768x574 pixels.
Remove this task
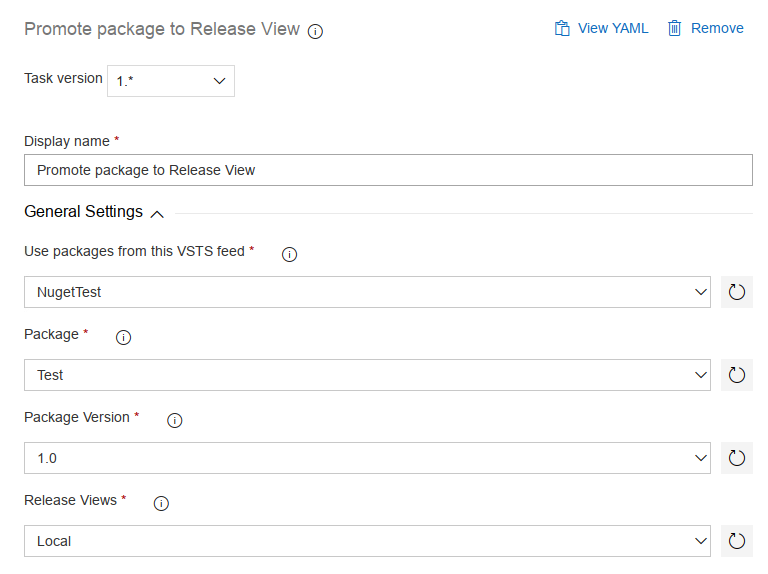pyautogui.click(x=716, y=28)
